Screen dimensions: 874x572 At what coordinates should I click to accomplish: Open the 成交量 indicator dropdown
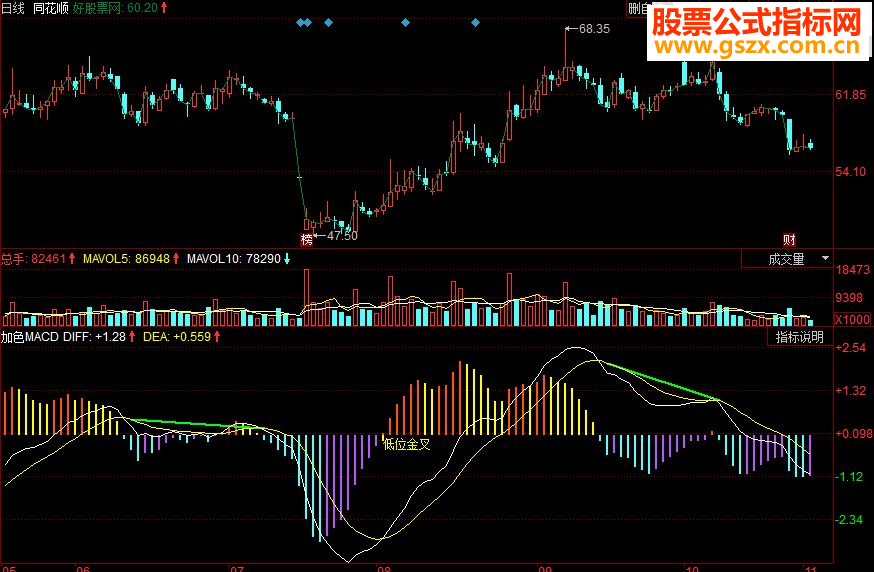pyautogui.click(x=787, y=259)
